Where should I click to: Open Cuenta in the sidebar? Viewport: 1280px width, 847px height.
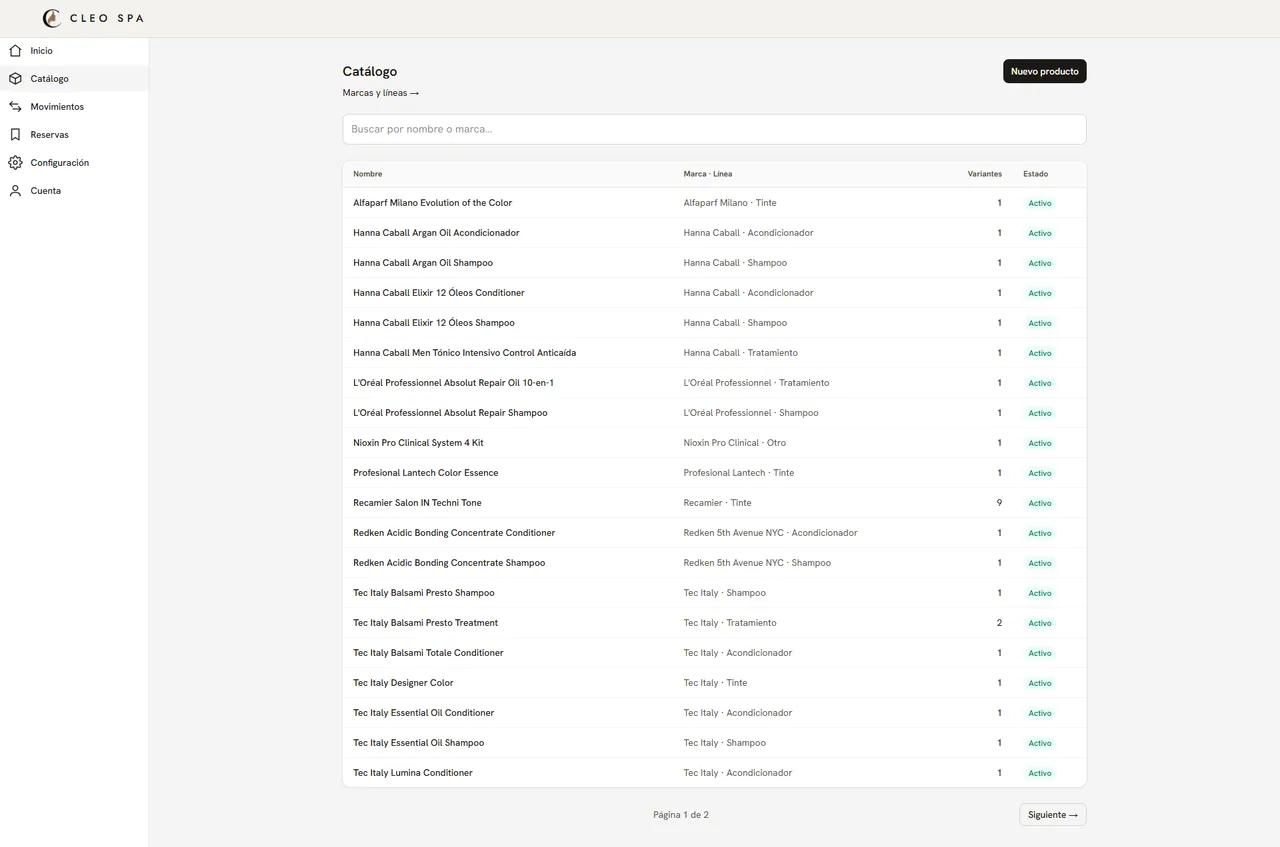pos(74,191)
